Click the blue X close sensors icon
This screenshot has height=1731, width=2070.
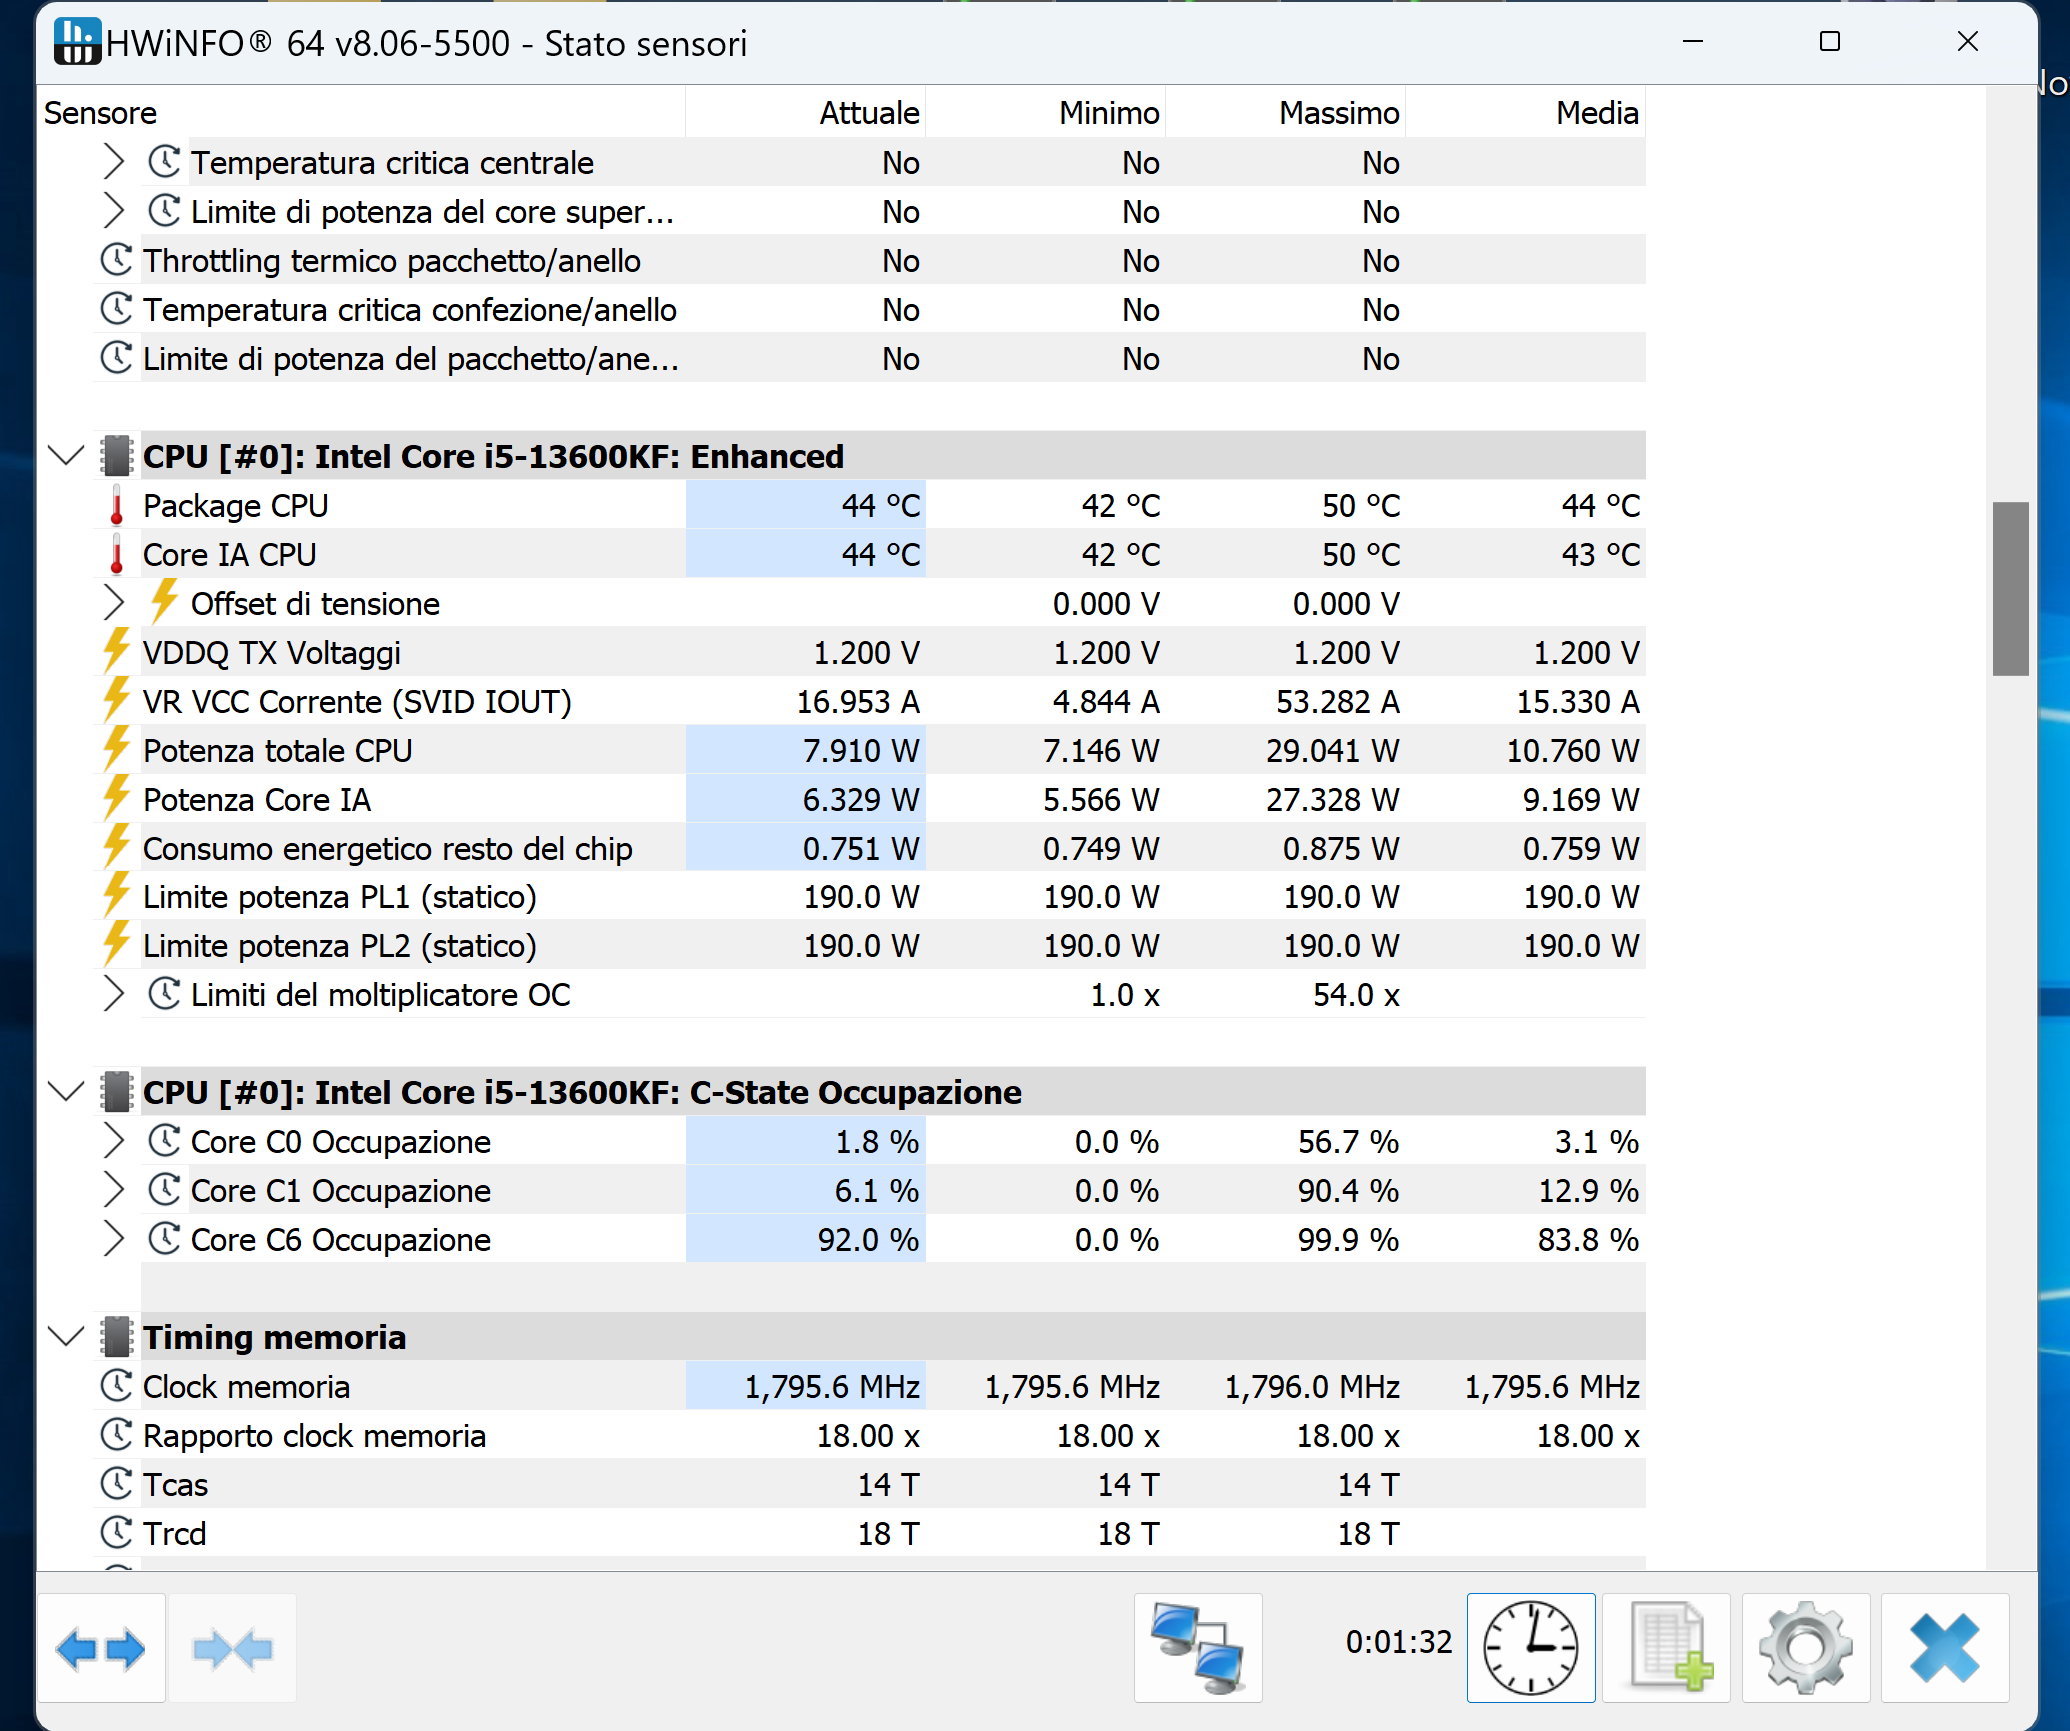point(1944,1648)
